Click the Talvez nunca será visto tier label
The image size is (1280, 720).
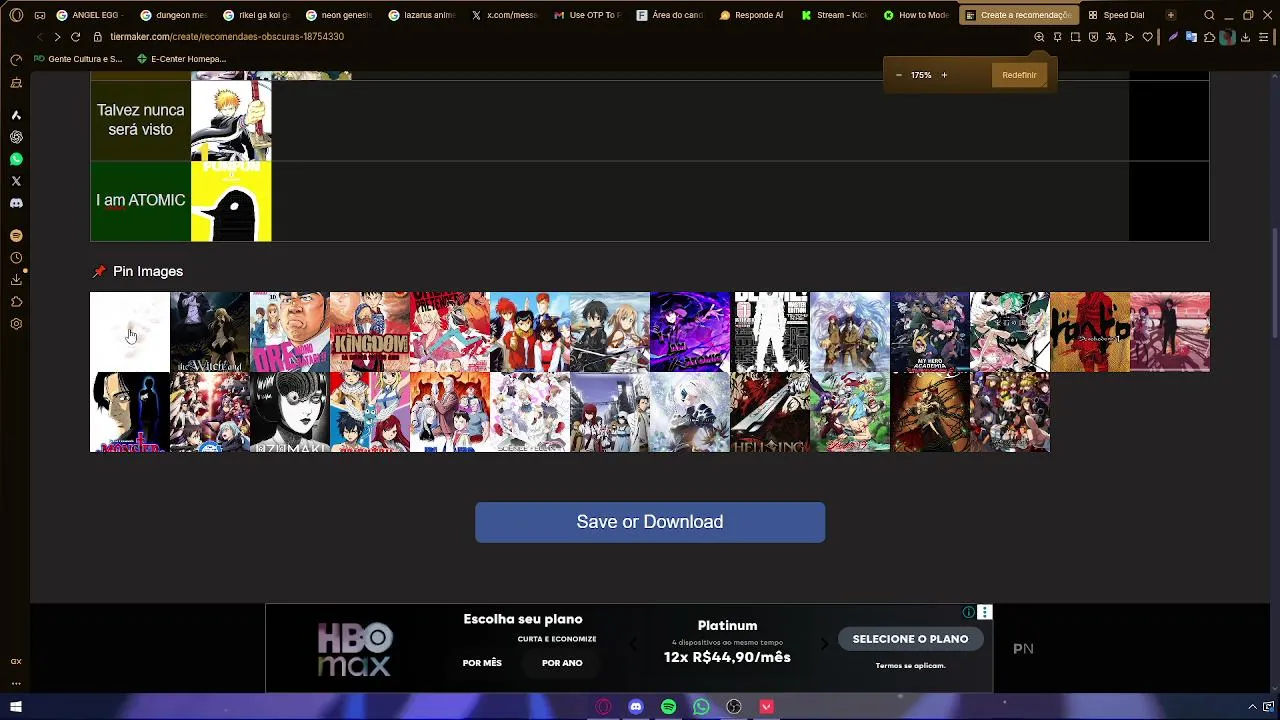click(x=140, y=120)
